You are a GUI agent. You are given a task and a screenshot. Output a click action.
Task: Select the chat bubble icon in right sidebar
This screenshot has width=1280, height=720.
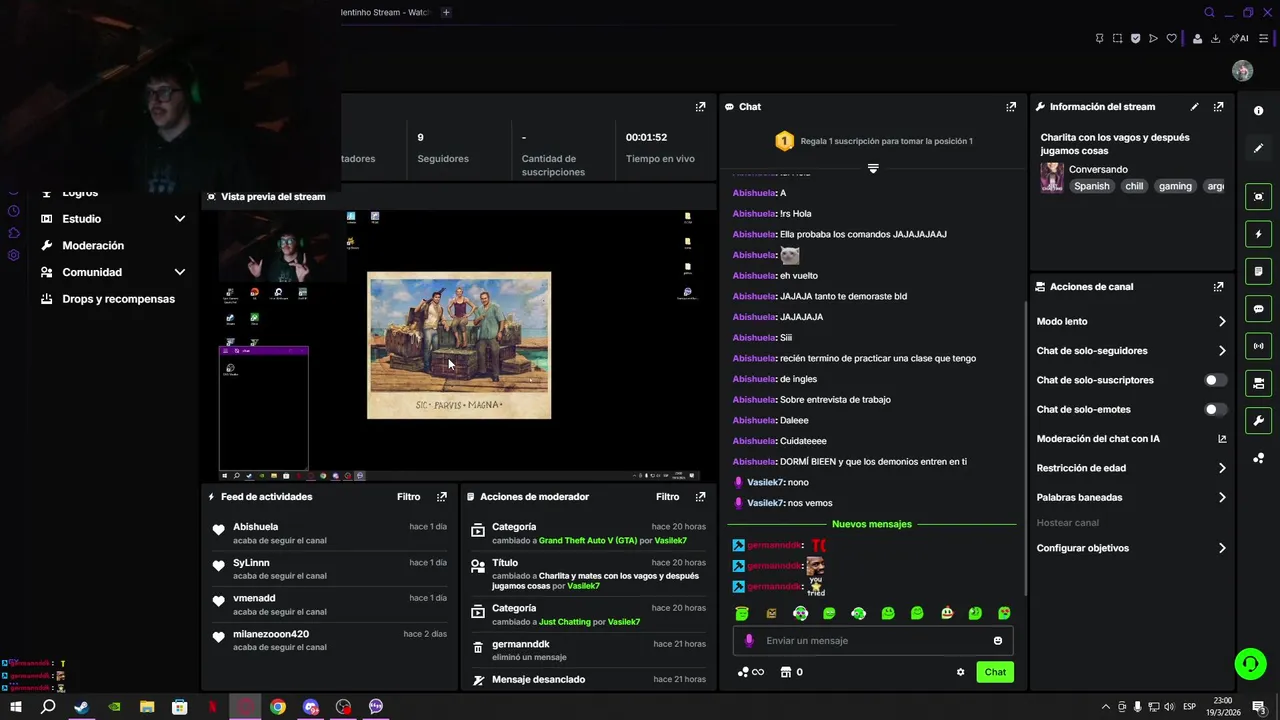click(x=1259, y=309)
